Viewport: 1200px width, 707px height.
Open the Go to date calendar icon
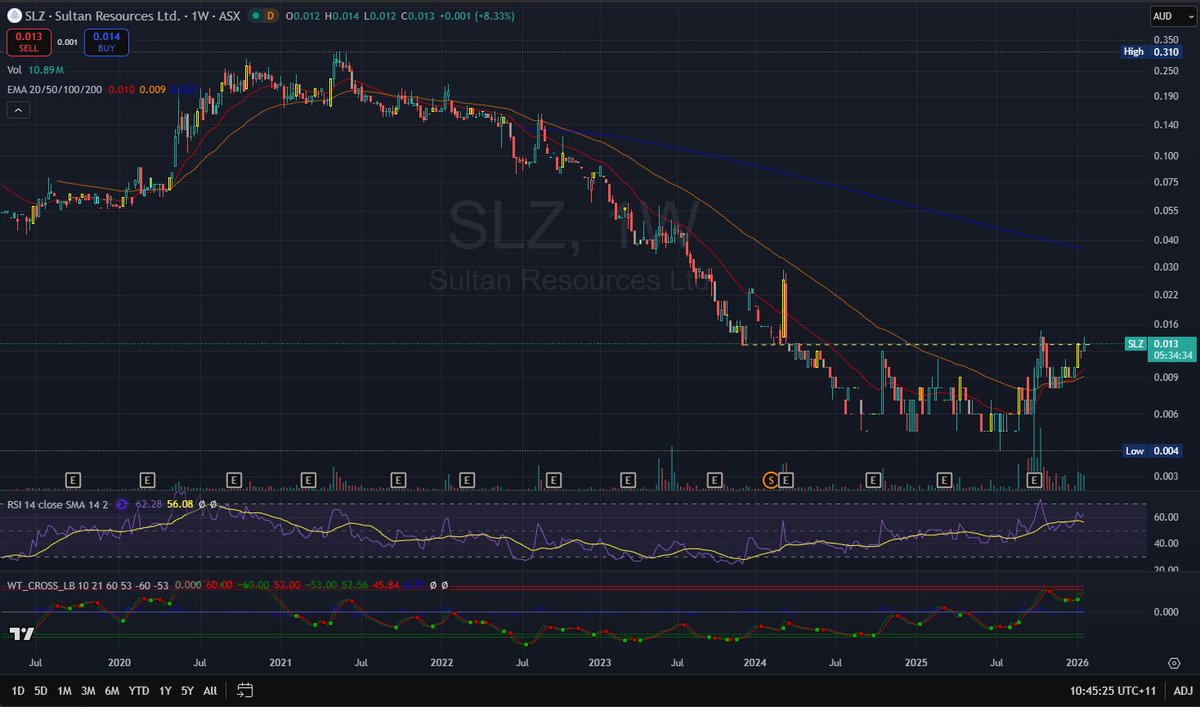pyautogui.click(x=246, y=690)
